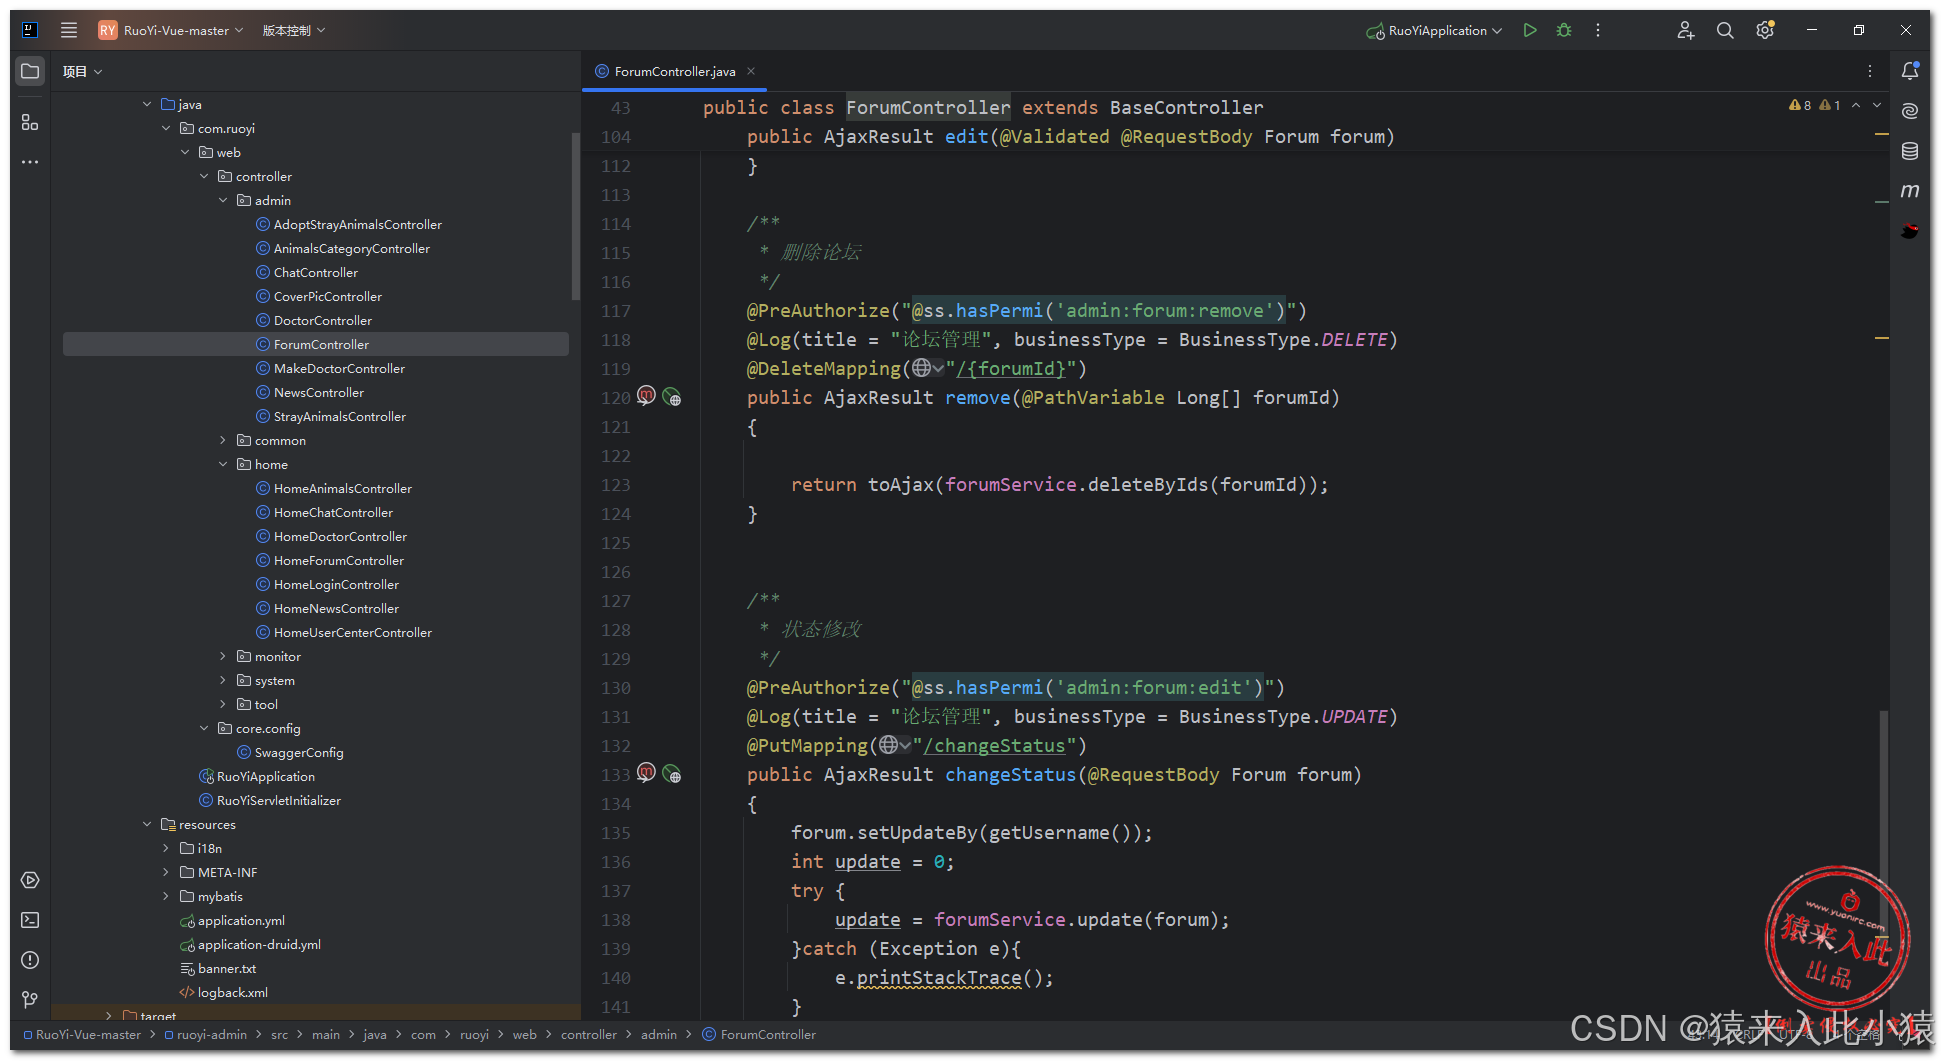Open the Terminal tool window icon
This screenshot has width=1941, height=1061.
(30, 920)
